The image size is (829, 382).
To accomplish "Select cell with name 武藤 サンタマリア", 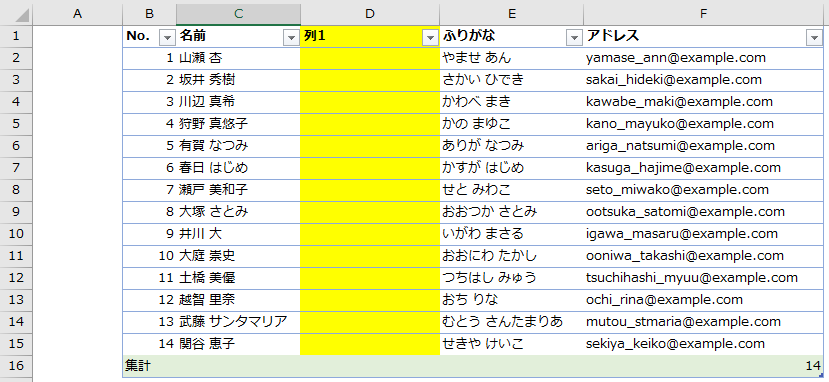I will 238,322.
